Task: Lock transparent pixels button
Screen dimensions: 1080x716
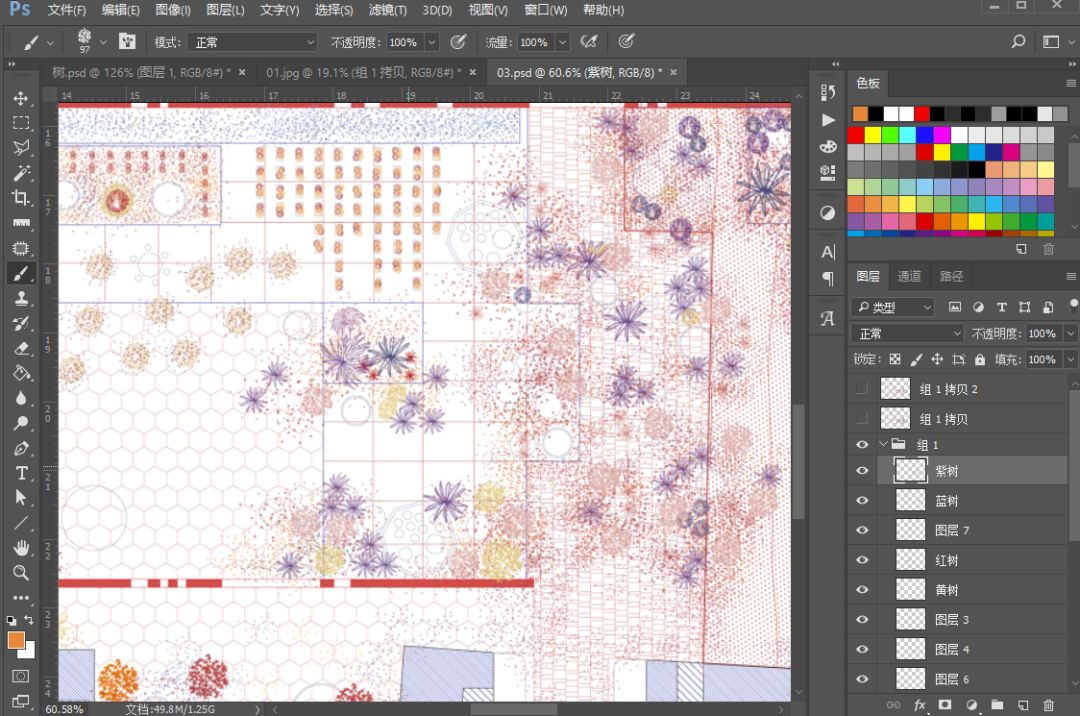Action: (x=895, y=359)
